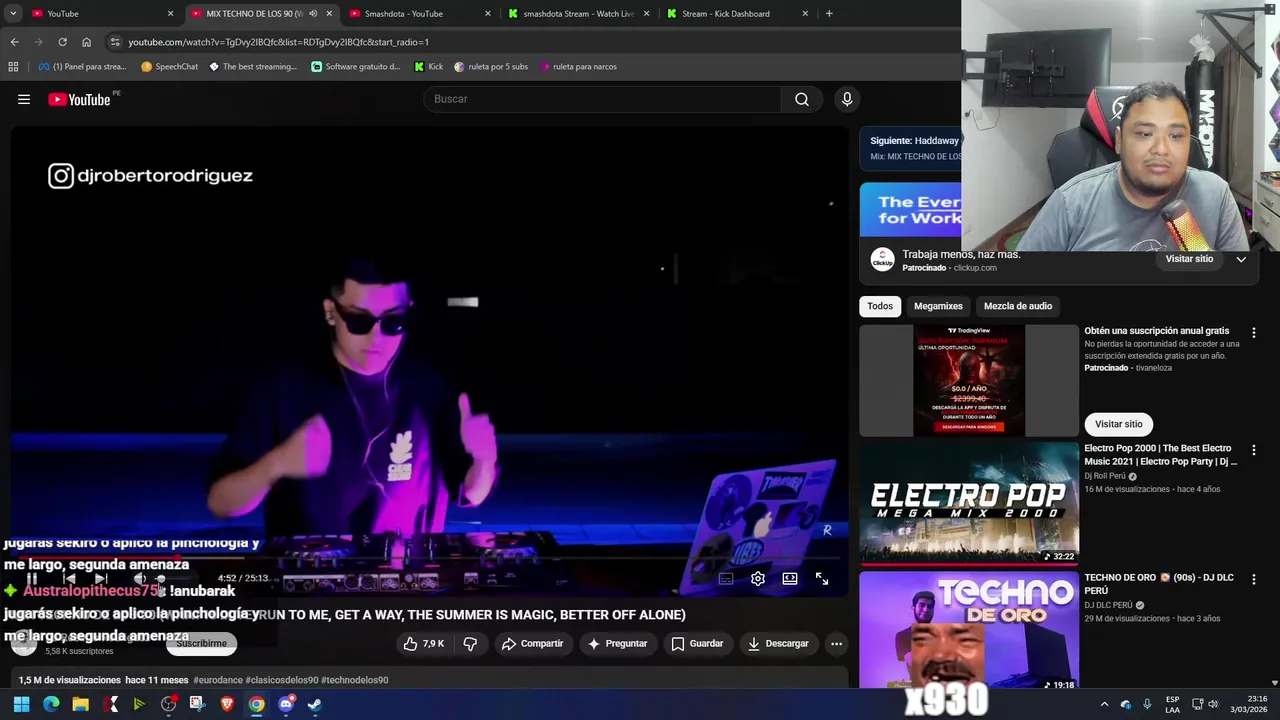
Task: Click the #technodelos90 hashtag link
Action: pos(354,680)
